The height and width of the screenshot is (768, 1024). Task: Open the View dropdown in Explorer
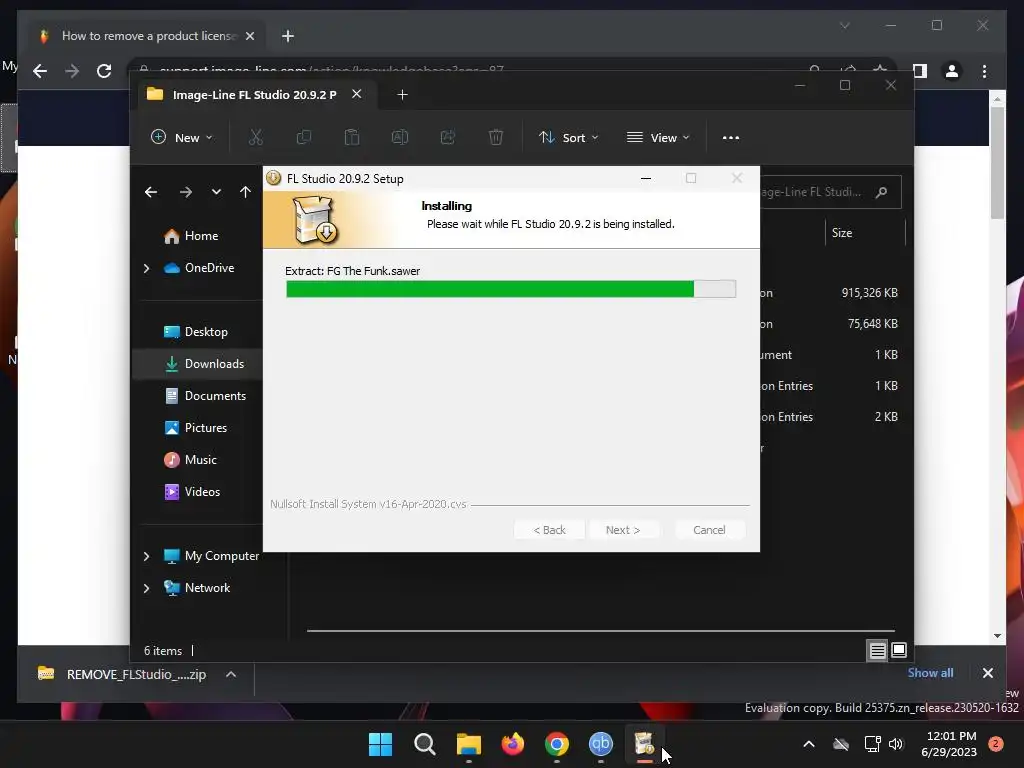click(658, 138)
